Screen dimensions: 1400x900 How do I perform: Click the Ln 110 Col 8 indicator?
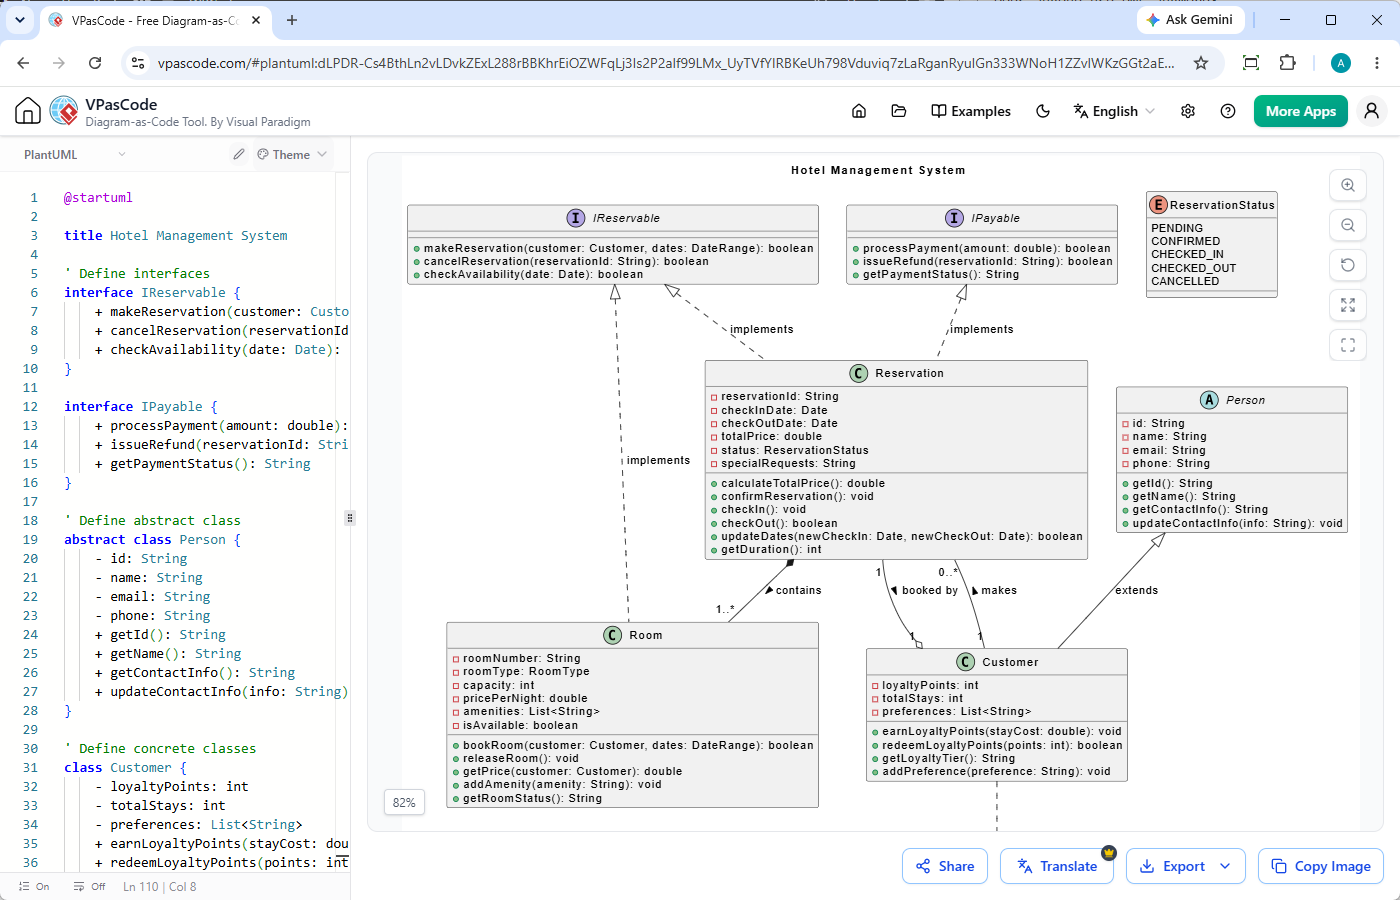click(x=160, y=886)
